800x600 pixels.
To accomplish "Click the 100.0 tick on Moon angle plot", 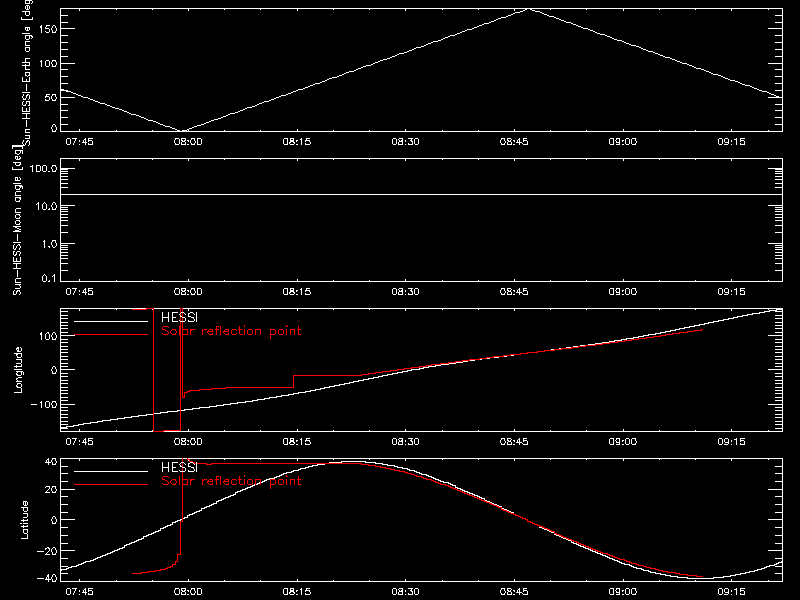I will point(43,169).
